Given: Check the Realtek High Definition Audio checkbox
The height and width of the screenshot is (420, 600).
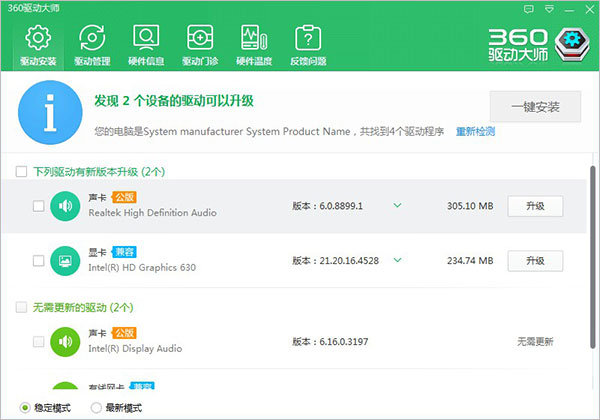Looking at the screenshot, I should (x=38, y=207).
